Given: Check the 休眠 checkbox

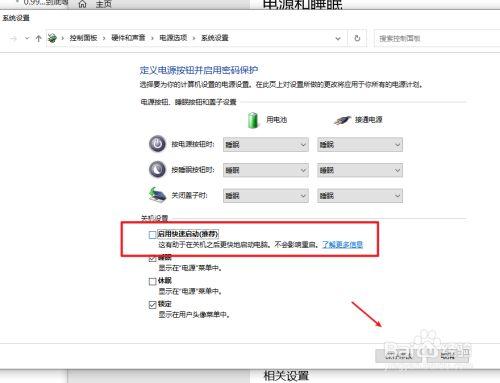Looking at the screenshot, I should pyautogui.click(x=152, y=282).
